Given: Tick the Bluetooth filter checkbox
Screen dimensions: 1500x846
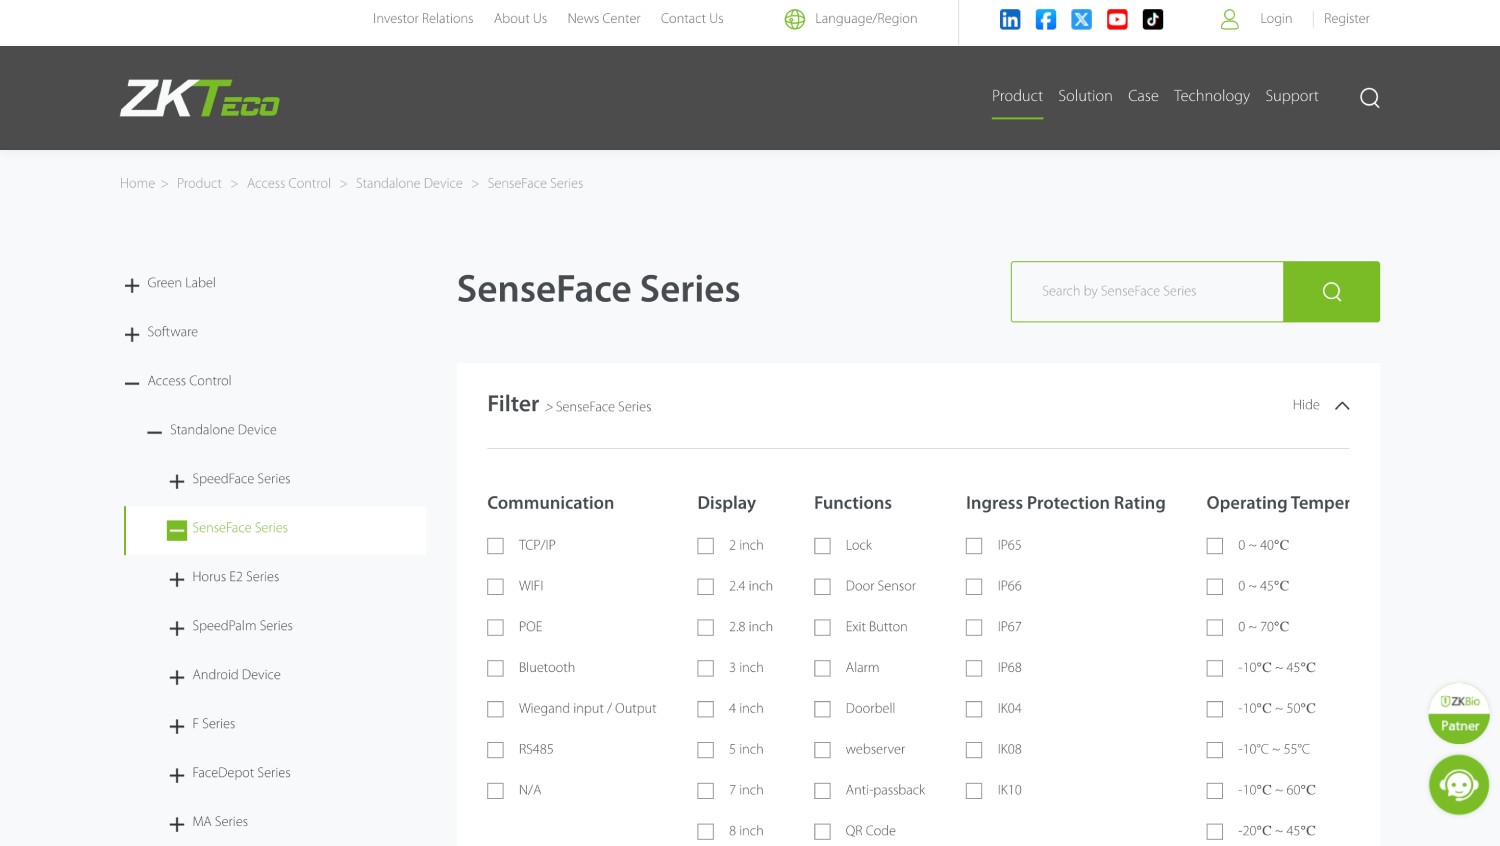Looking at the screenshot, I should [495, 668].
